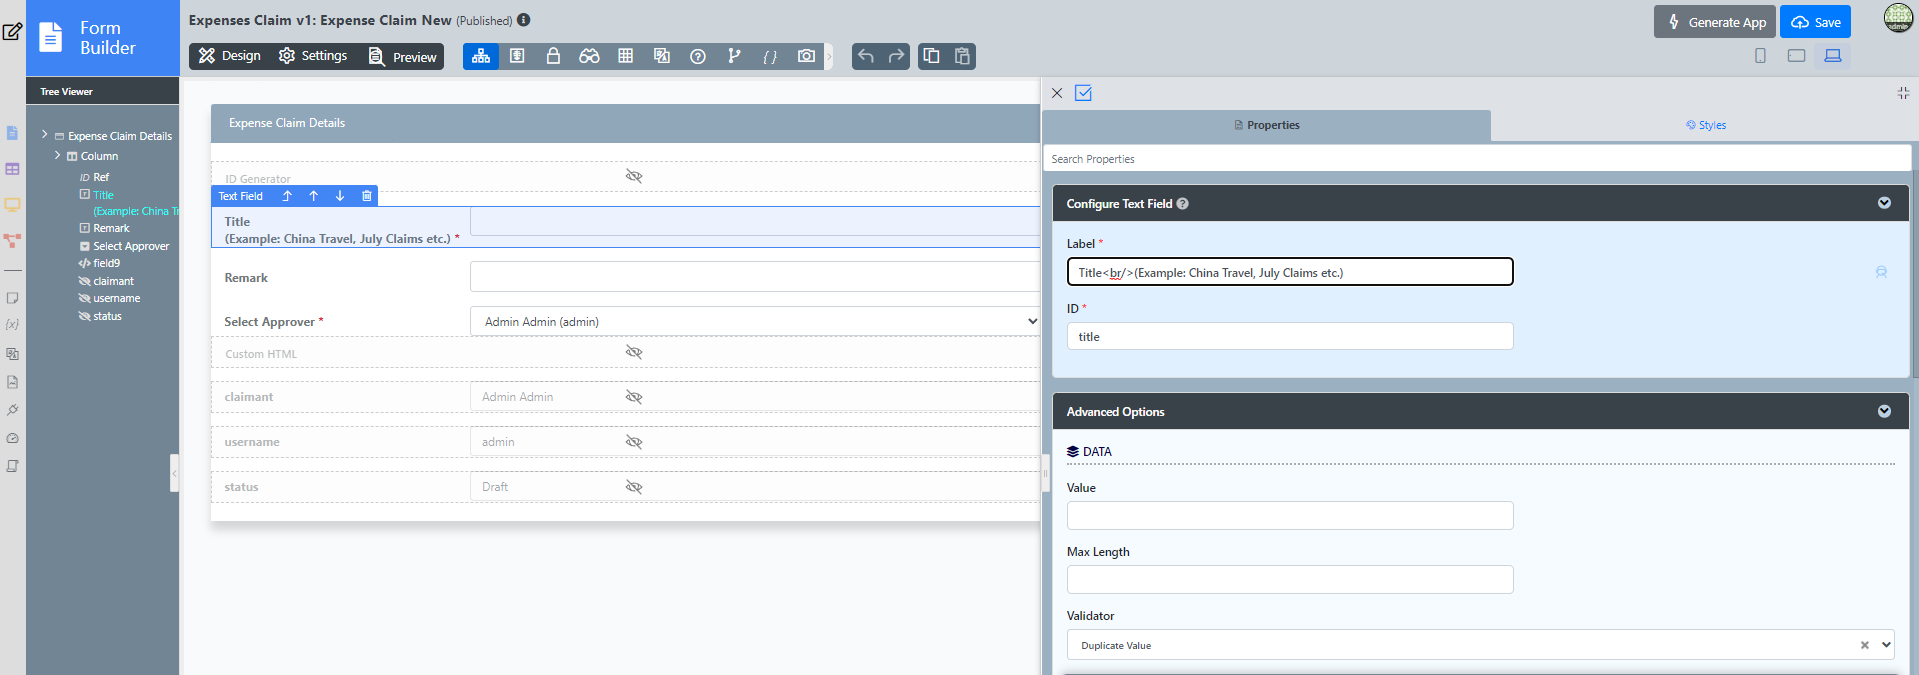Click the lock permission icon in toolbar
Image resolution: width=1919 pixels, height=675 pixels.
(x=553, y=56)
